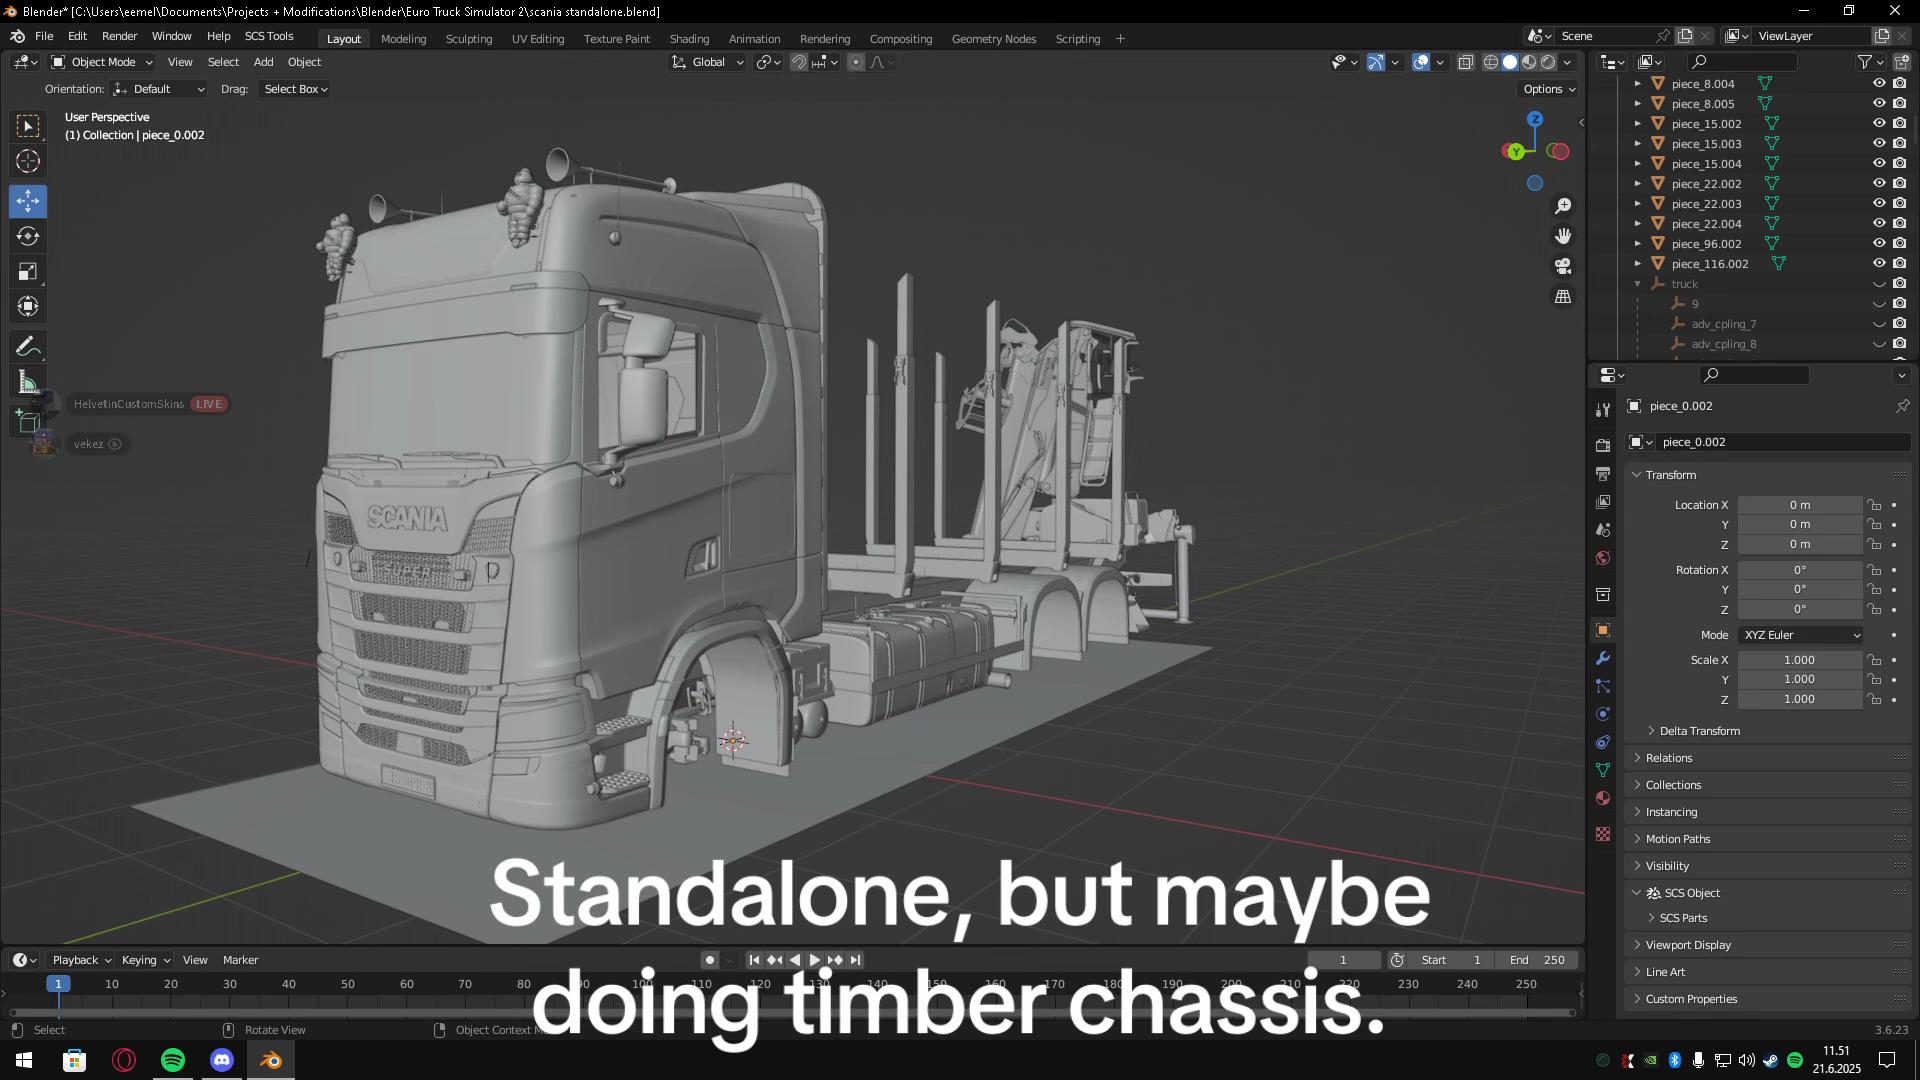The width and height of the screenshot is (1920, 1080).
Task: Open the Object Data properties tab
Action: 1603,770
